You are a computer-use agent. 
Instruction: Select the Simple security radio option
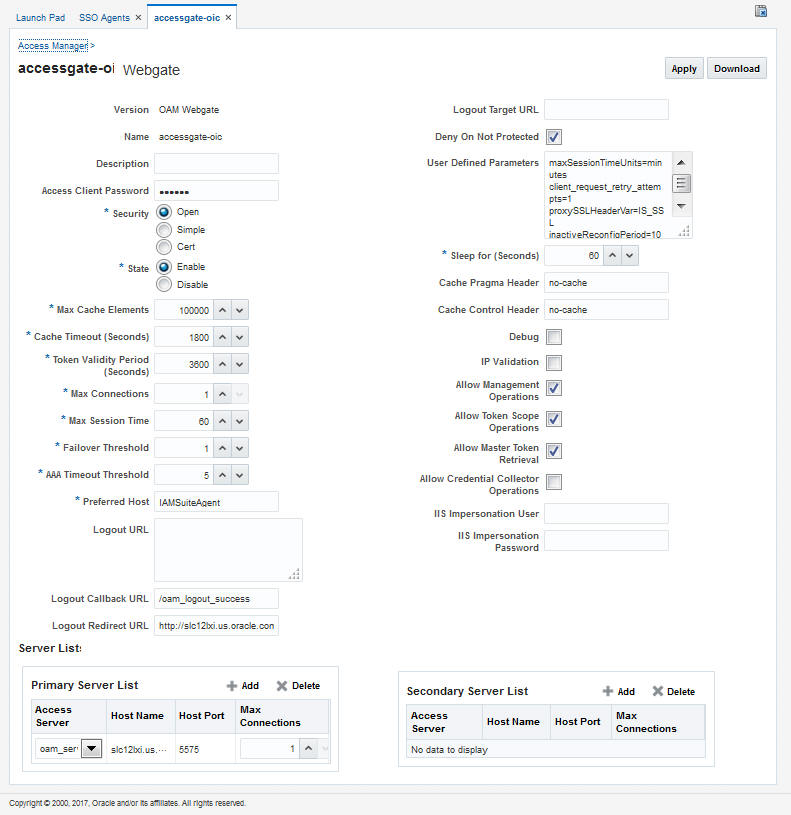[164, 230]
